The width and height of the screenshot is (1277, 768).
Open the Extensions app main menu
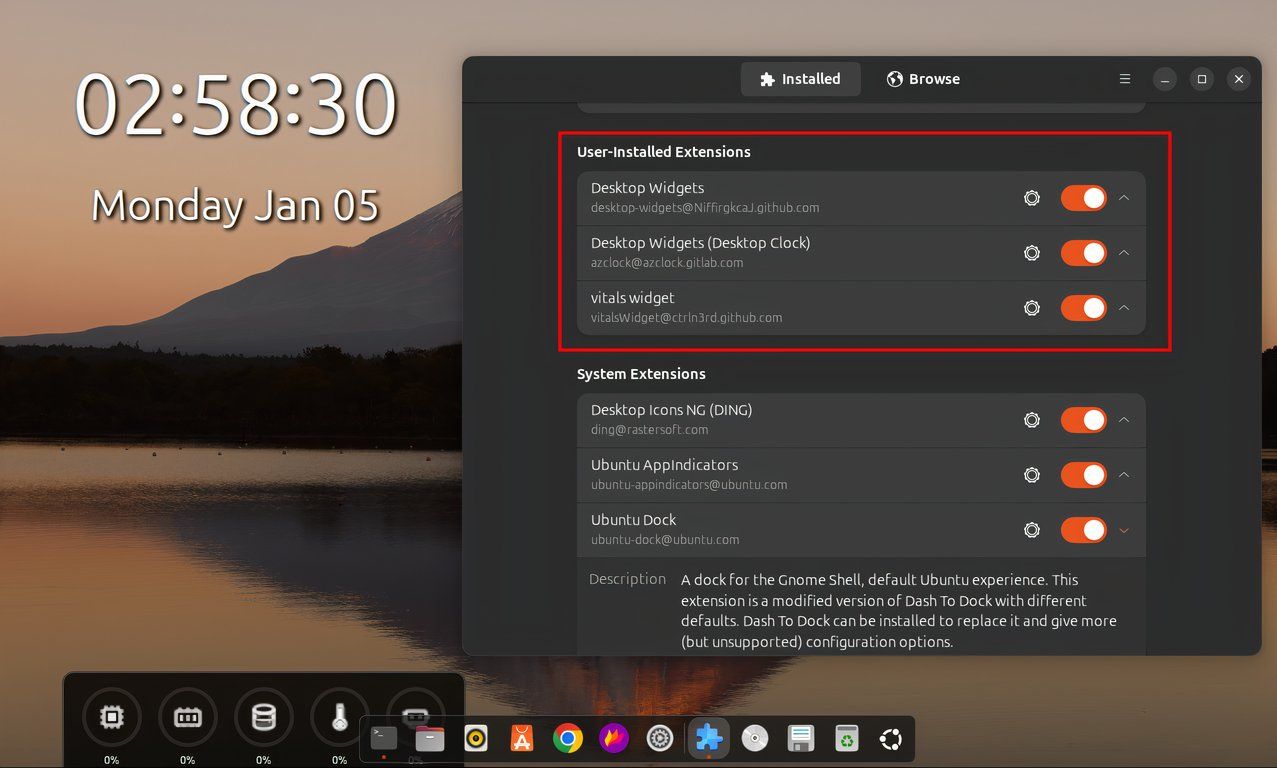[x=1124, y=78]
